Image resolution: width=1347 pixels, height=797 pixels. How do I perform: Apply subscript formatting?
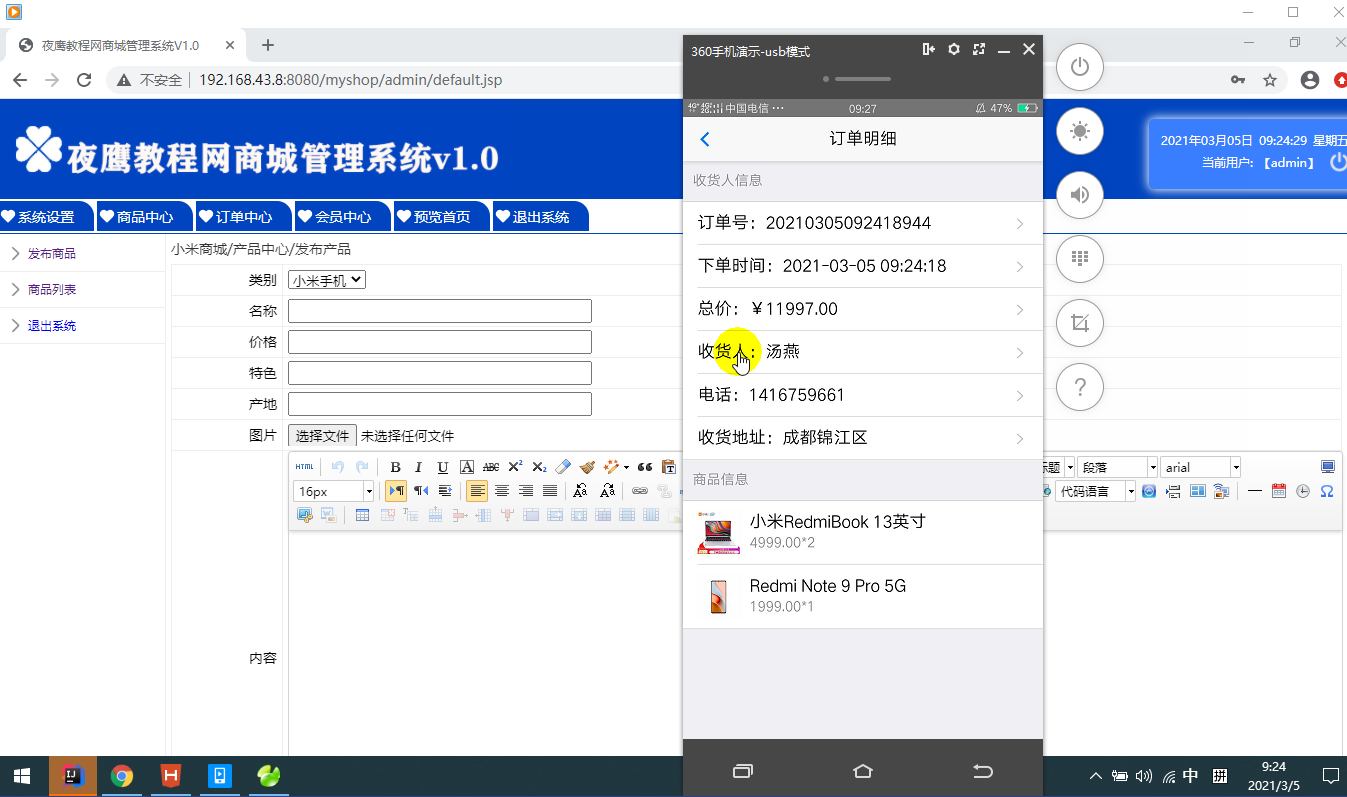[x=539, y=467]
